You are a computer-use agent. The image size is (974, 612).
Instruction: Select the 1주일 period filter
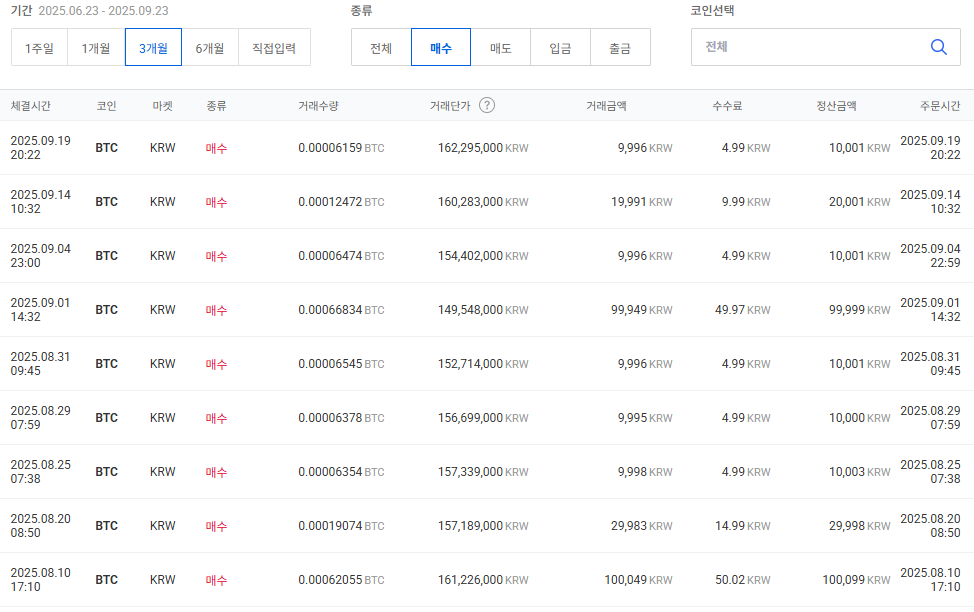[x=40, y=46]
